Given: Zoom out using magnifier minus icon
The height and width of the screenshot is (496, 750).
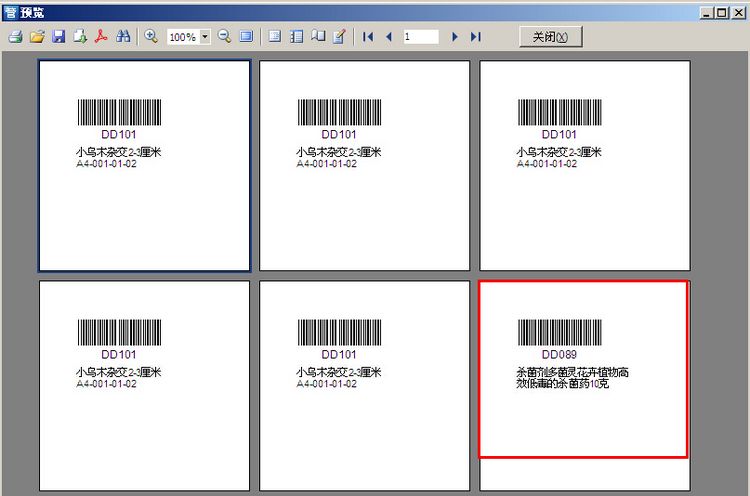Looking at the screenshot, I should click(224, 37).
